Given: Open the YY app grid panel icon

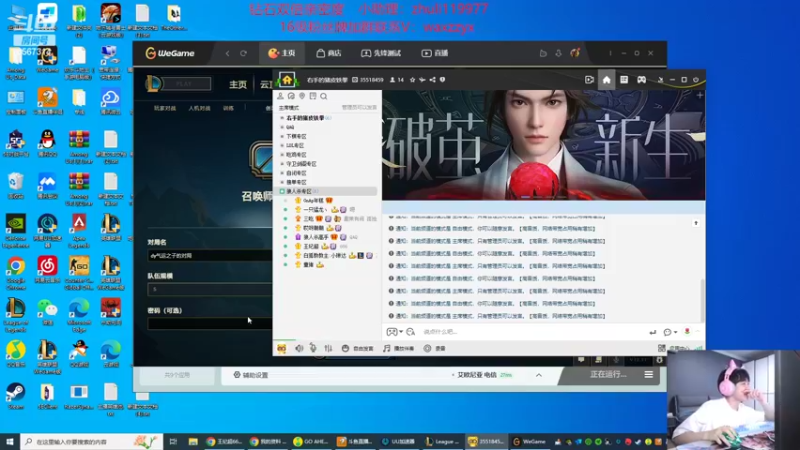Looking at the screenshot, I should (623, 80).
